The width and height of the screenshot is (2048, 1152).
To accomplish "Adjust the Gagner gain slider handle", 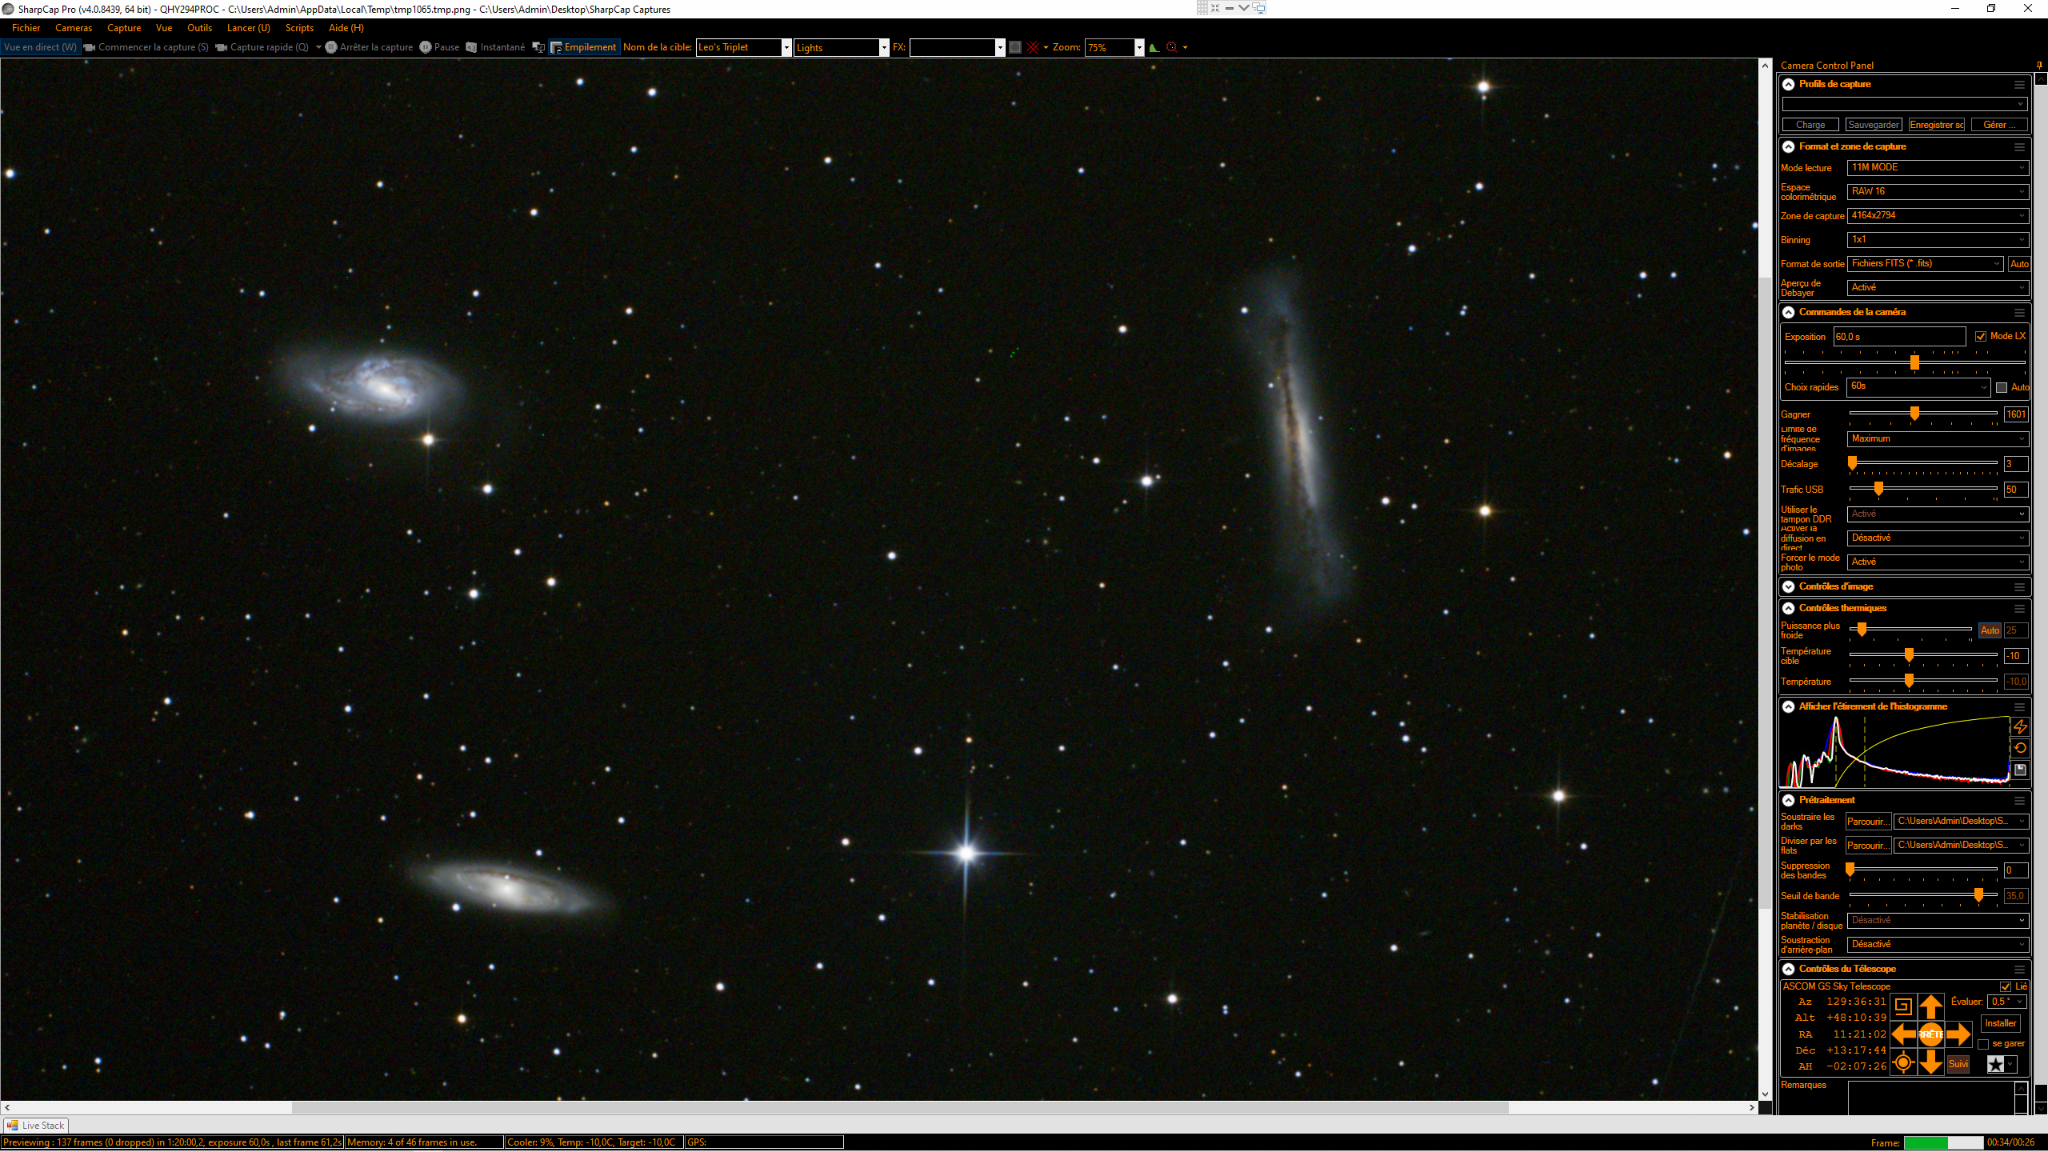I will (x=1914, y=413).
